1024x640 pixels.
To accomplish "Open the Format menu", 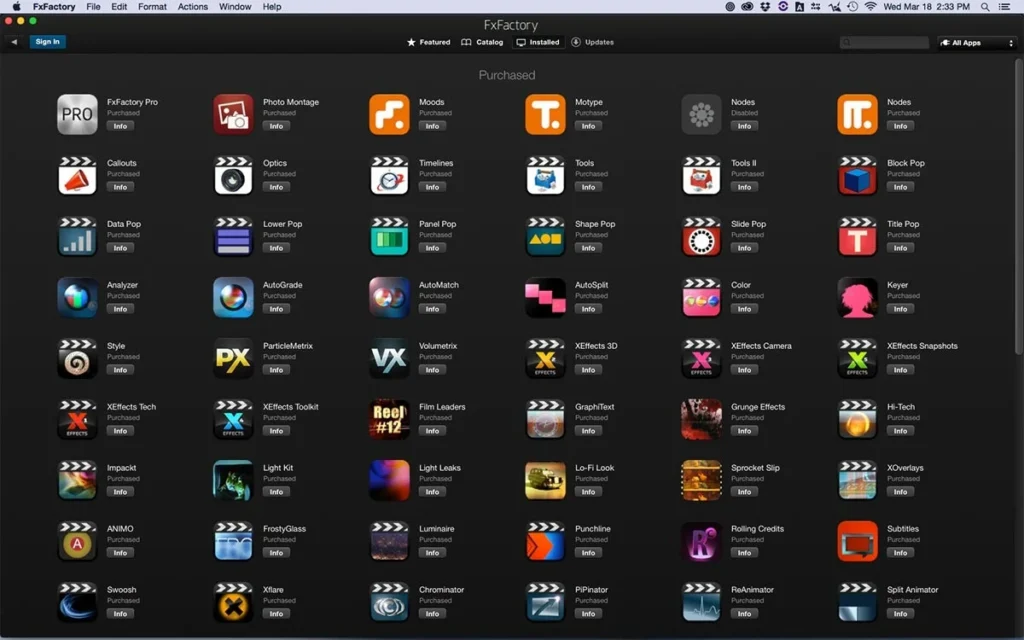I will [x=152, y=7].
